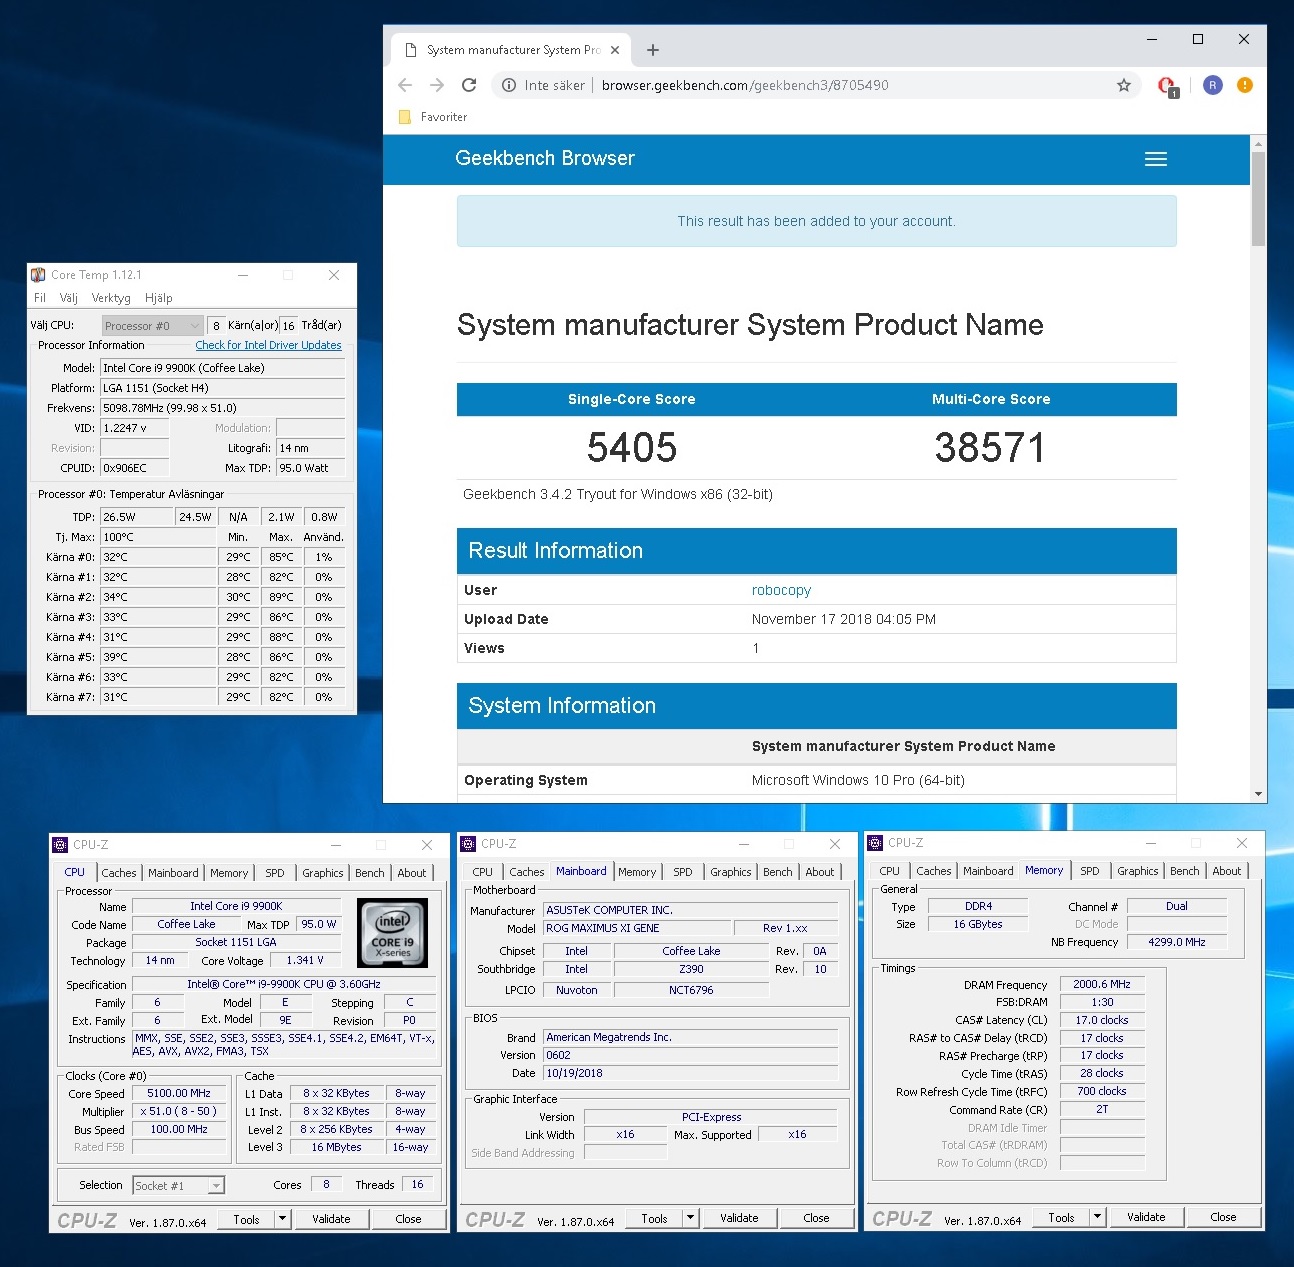Image resolution: width=1294 pixels, height=1267 pixels.
Task: Click the browser address bar URL
Action: pyautogui.click(x=745, y=85)
